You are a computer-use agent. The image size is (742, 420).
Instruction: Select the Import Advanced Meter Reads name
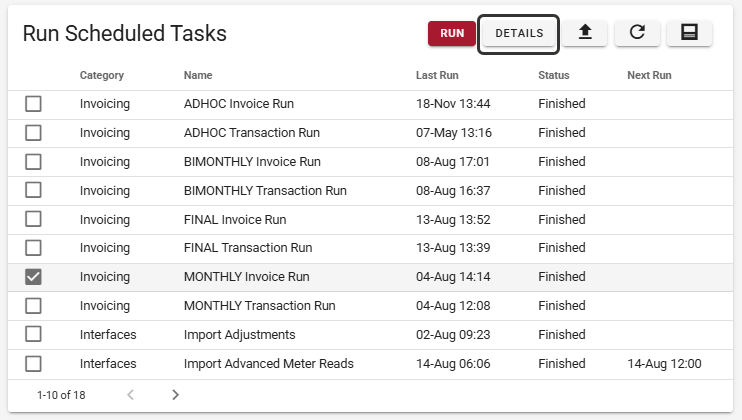click(269, 364)
